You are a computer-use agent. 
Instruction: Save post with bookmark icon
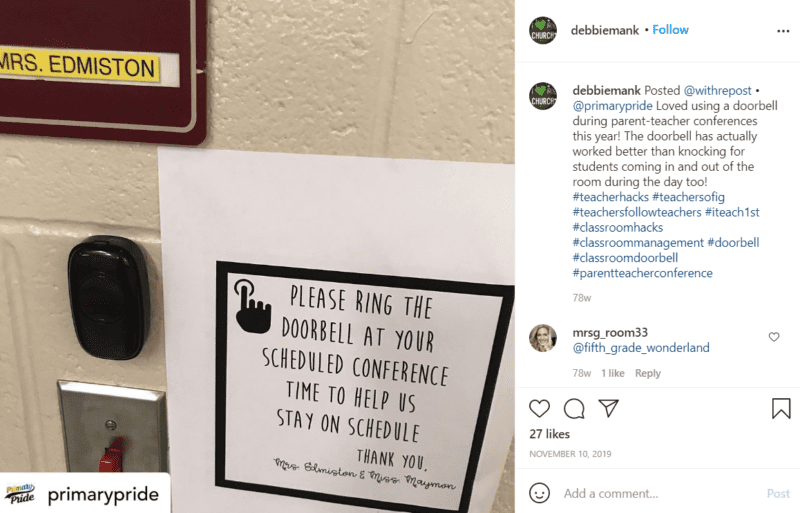click(781, 408)
